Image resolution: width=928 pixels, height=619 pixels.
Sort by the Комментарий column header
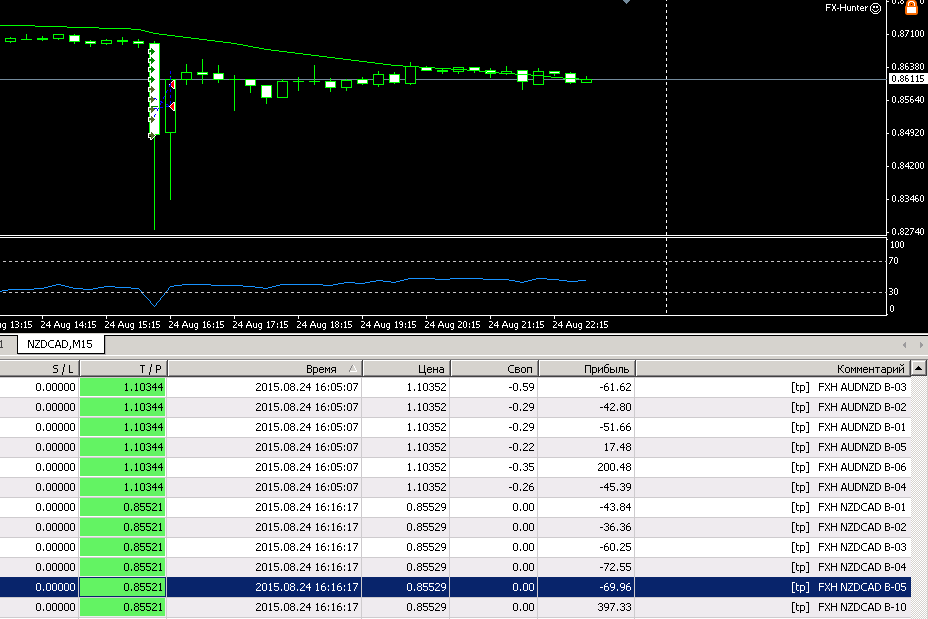(773, 369)
